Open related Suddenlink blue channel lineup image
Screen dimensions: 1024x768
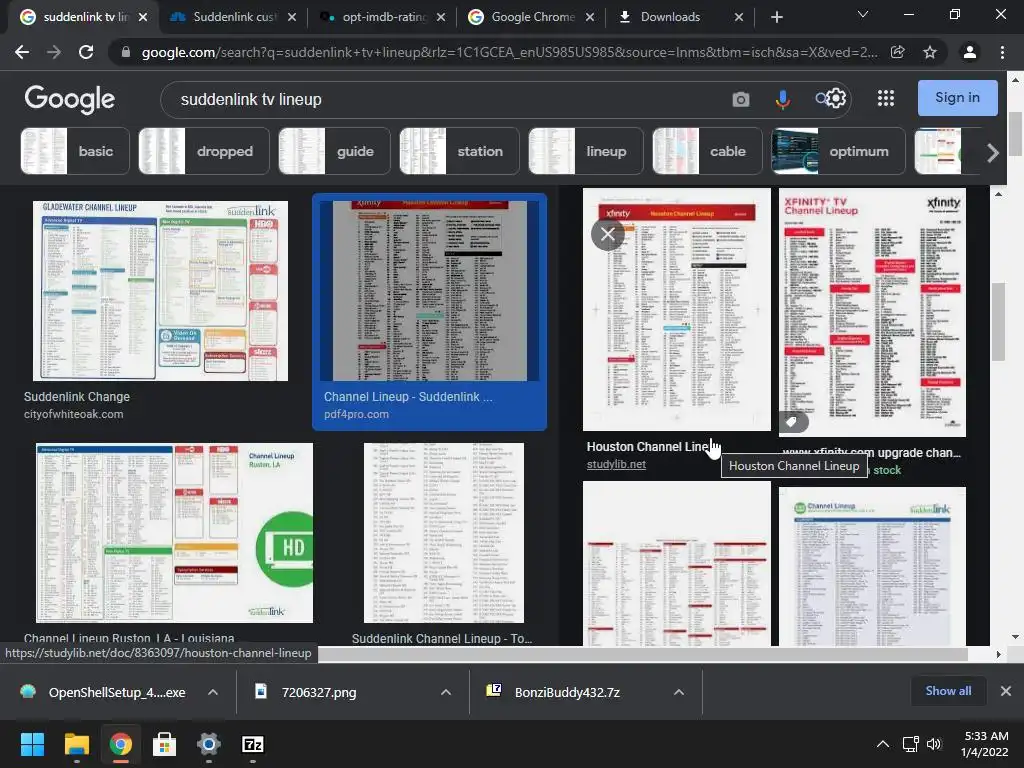point(872,566)
